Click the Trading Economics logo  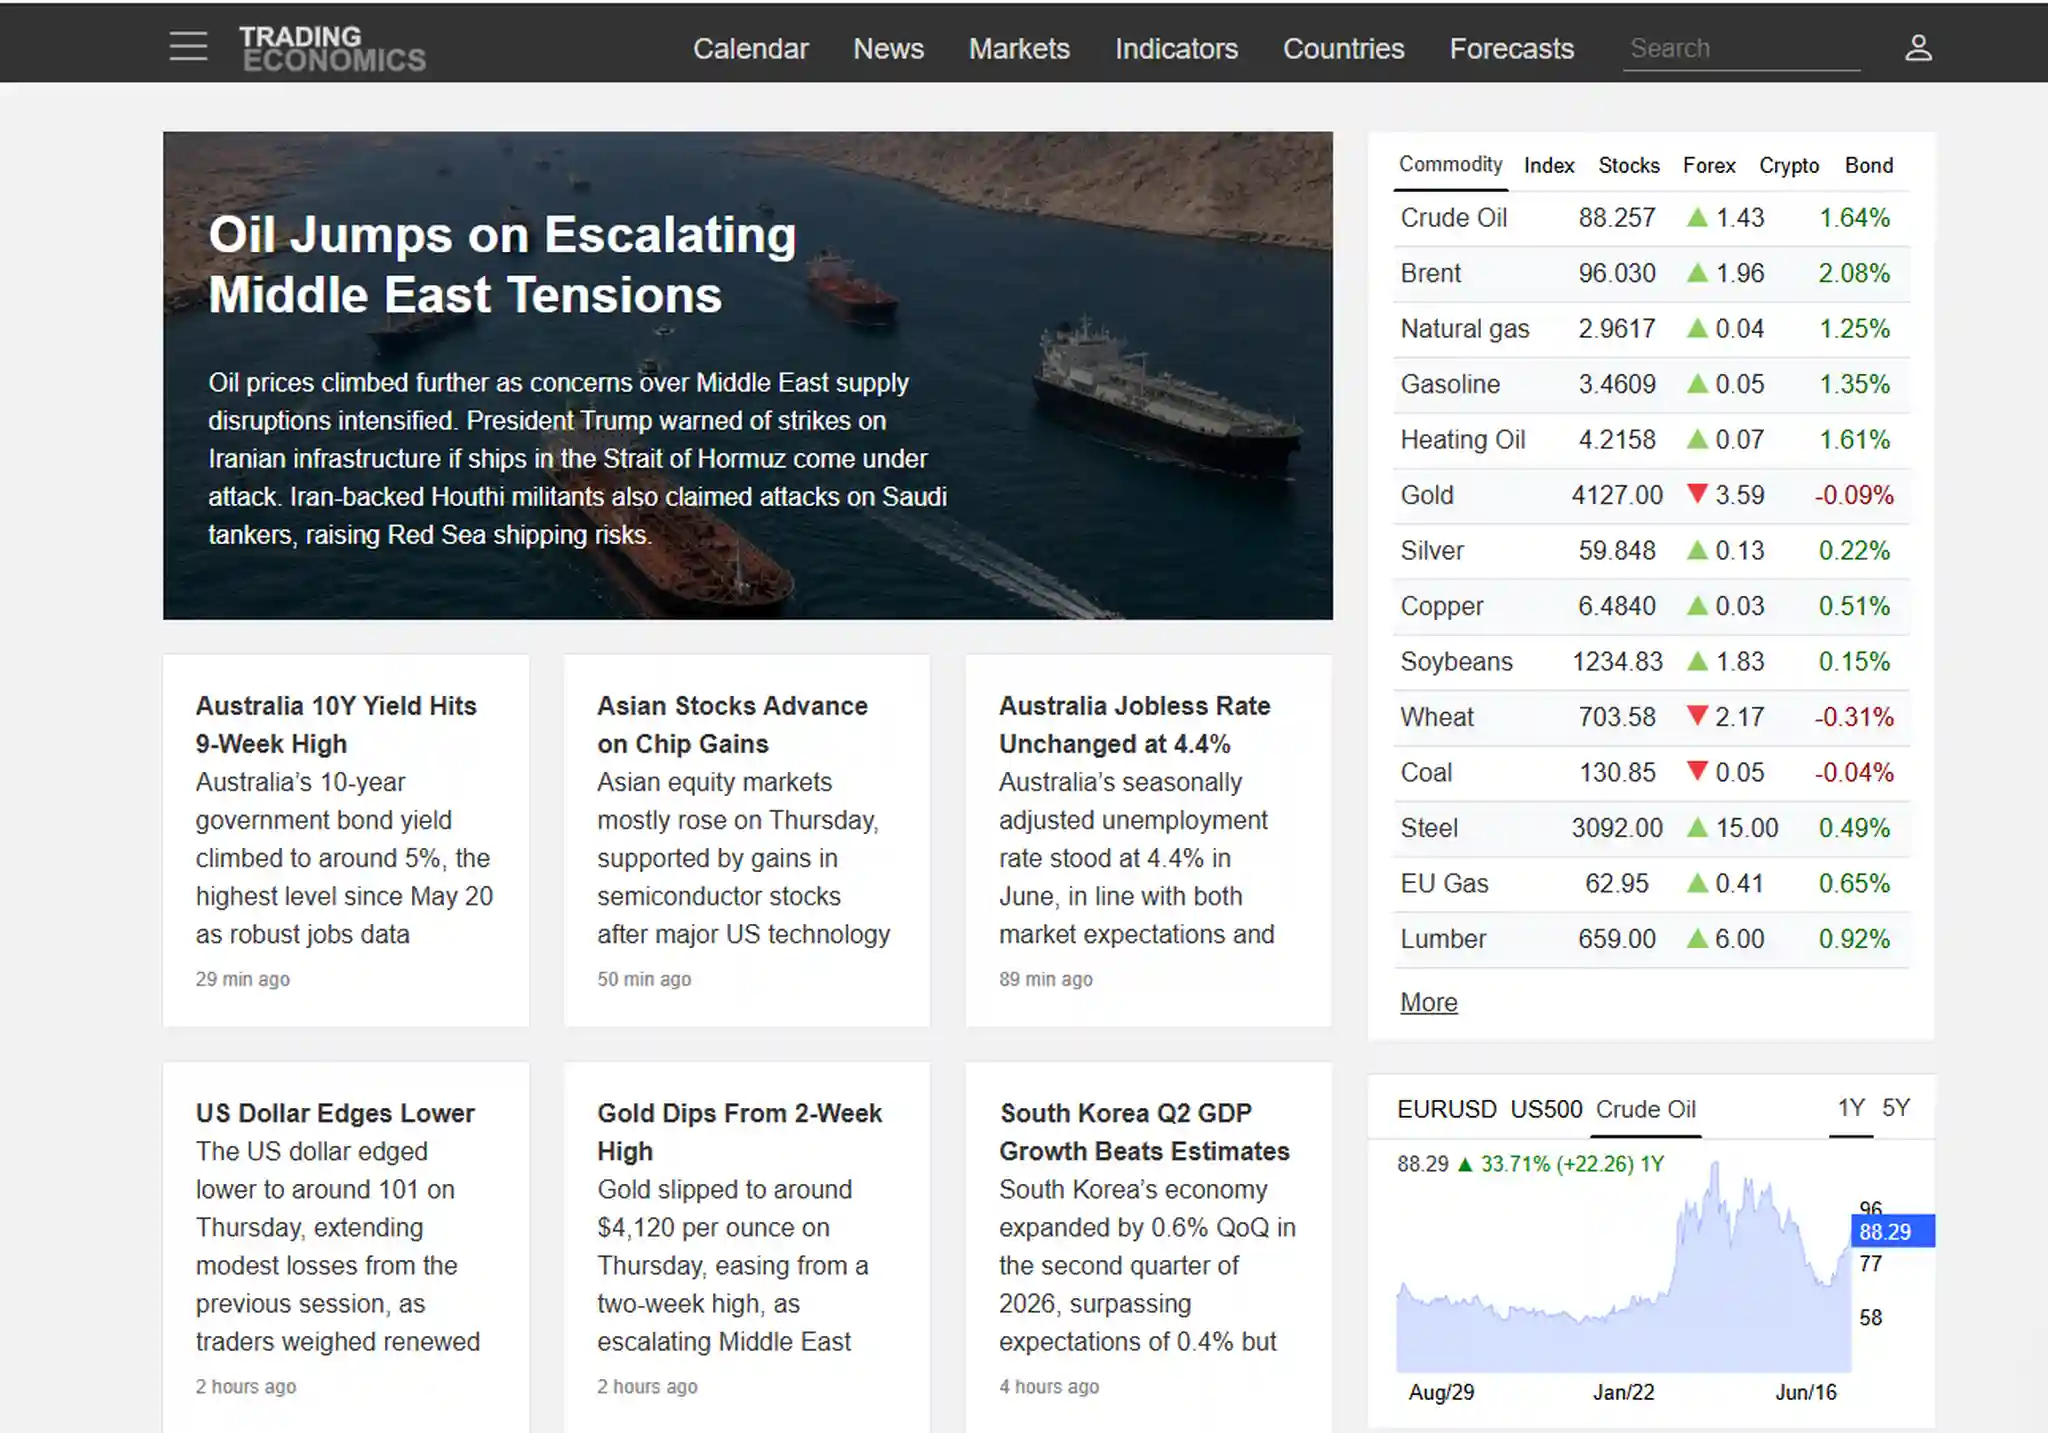click(332, 48)
